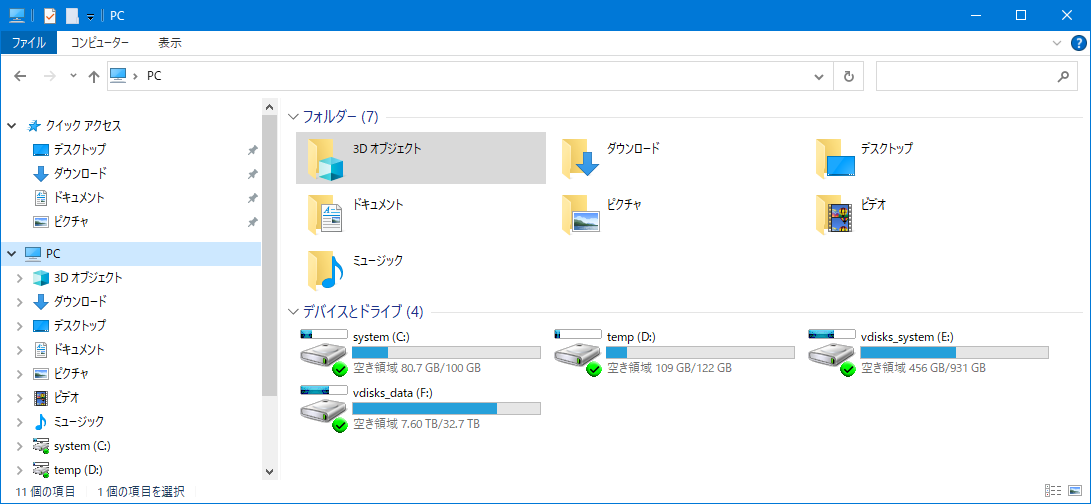
Task: Click the system (C:) capacity bar
Action: tap(446, 352)
